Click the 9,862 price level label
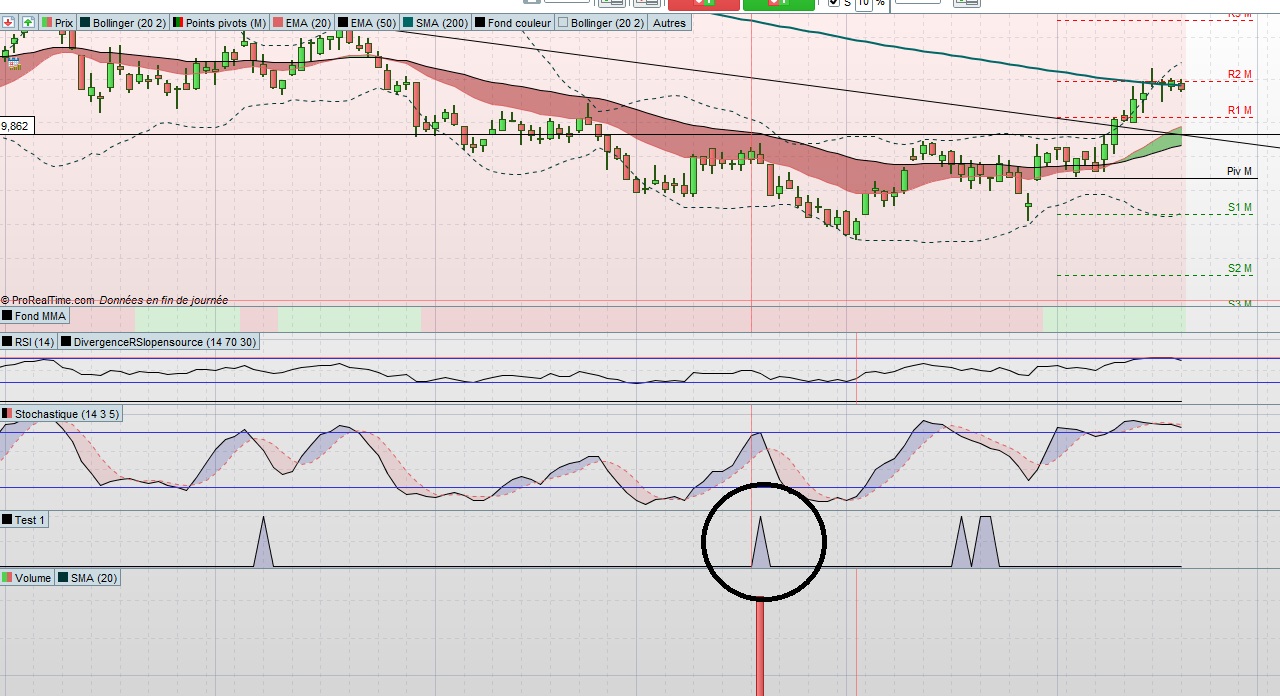The height and width of the screenshot is (696, 1280). tap(15, 126)
